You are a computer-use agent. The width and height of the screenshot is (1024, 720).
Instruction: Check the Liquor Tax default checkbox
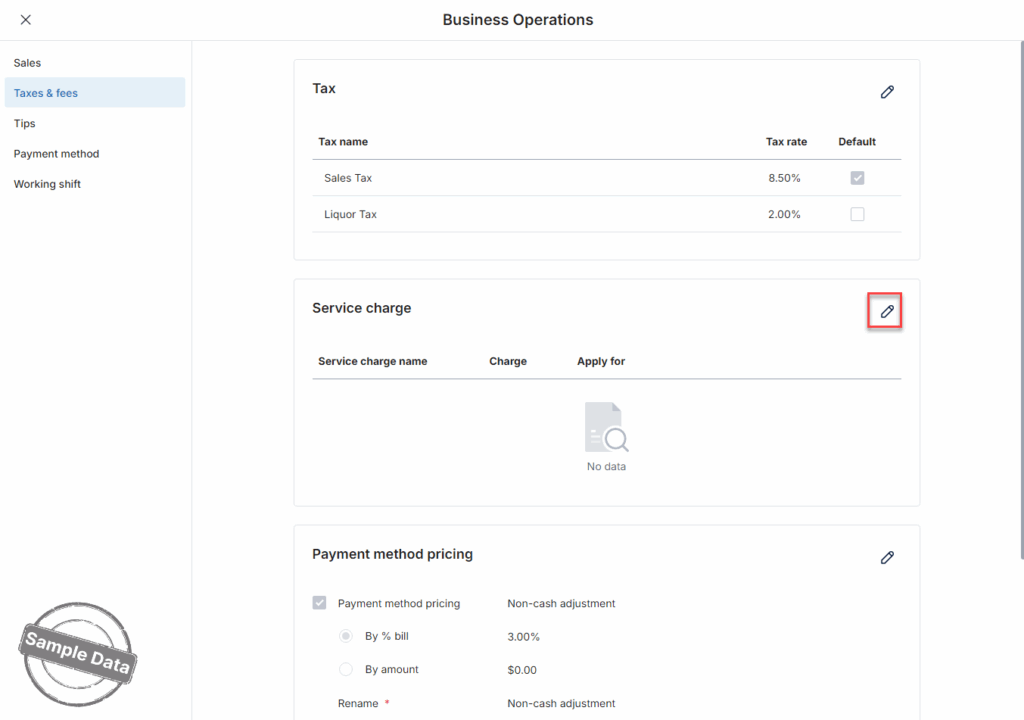(857, 214)
